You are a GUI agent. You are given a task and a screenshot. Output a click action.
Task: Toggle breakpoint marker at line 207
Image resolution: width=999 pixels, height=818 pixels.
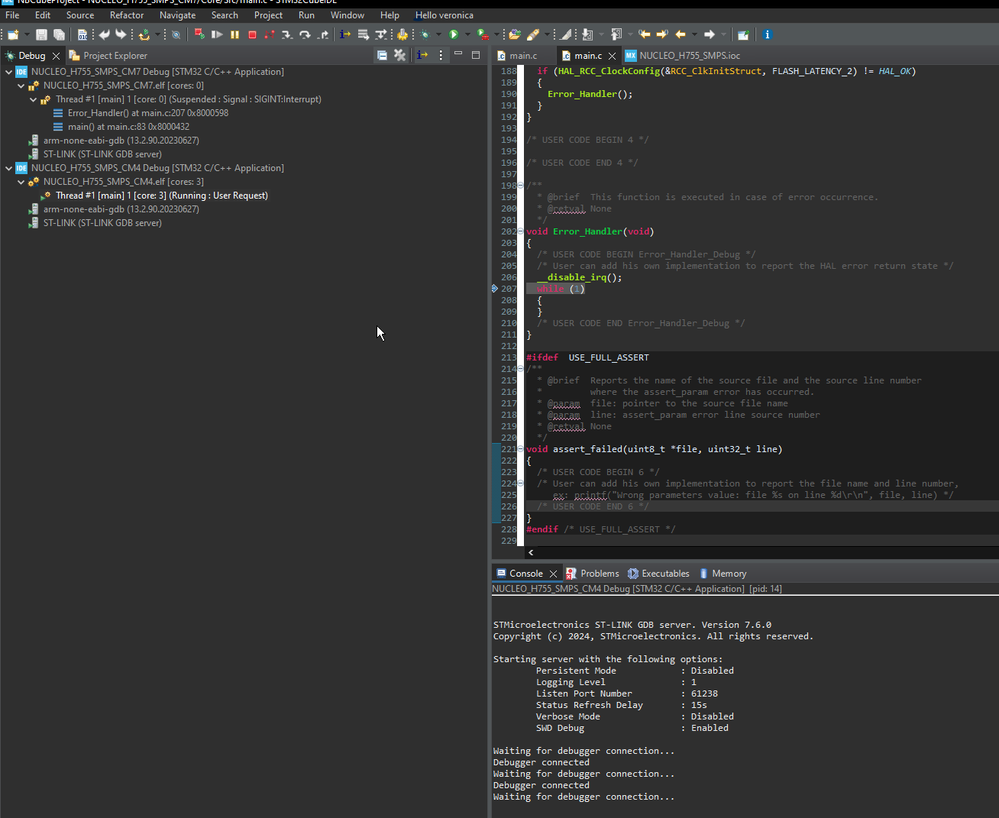495,288
